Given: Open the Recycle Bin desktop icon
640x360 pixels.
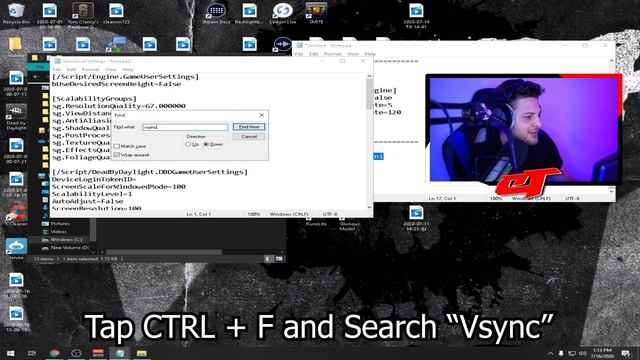Looking at the screenshot, I should tap(16, 13).
